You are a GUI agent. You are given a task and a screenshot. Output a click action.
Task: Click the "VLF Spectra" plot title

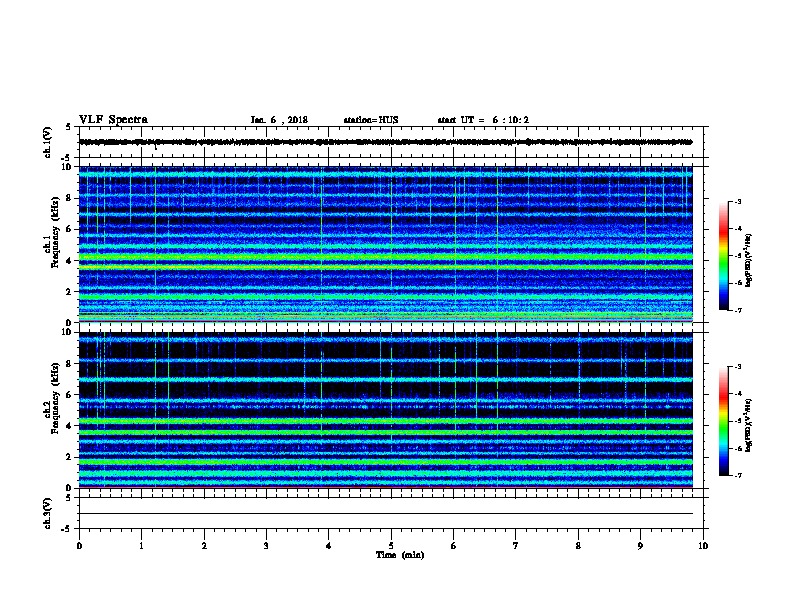113,120
